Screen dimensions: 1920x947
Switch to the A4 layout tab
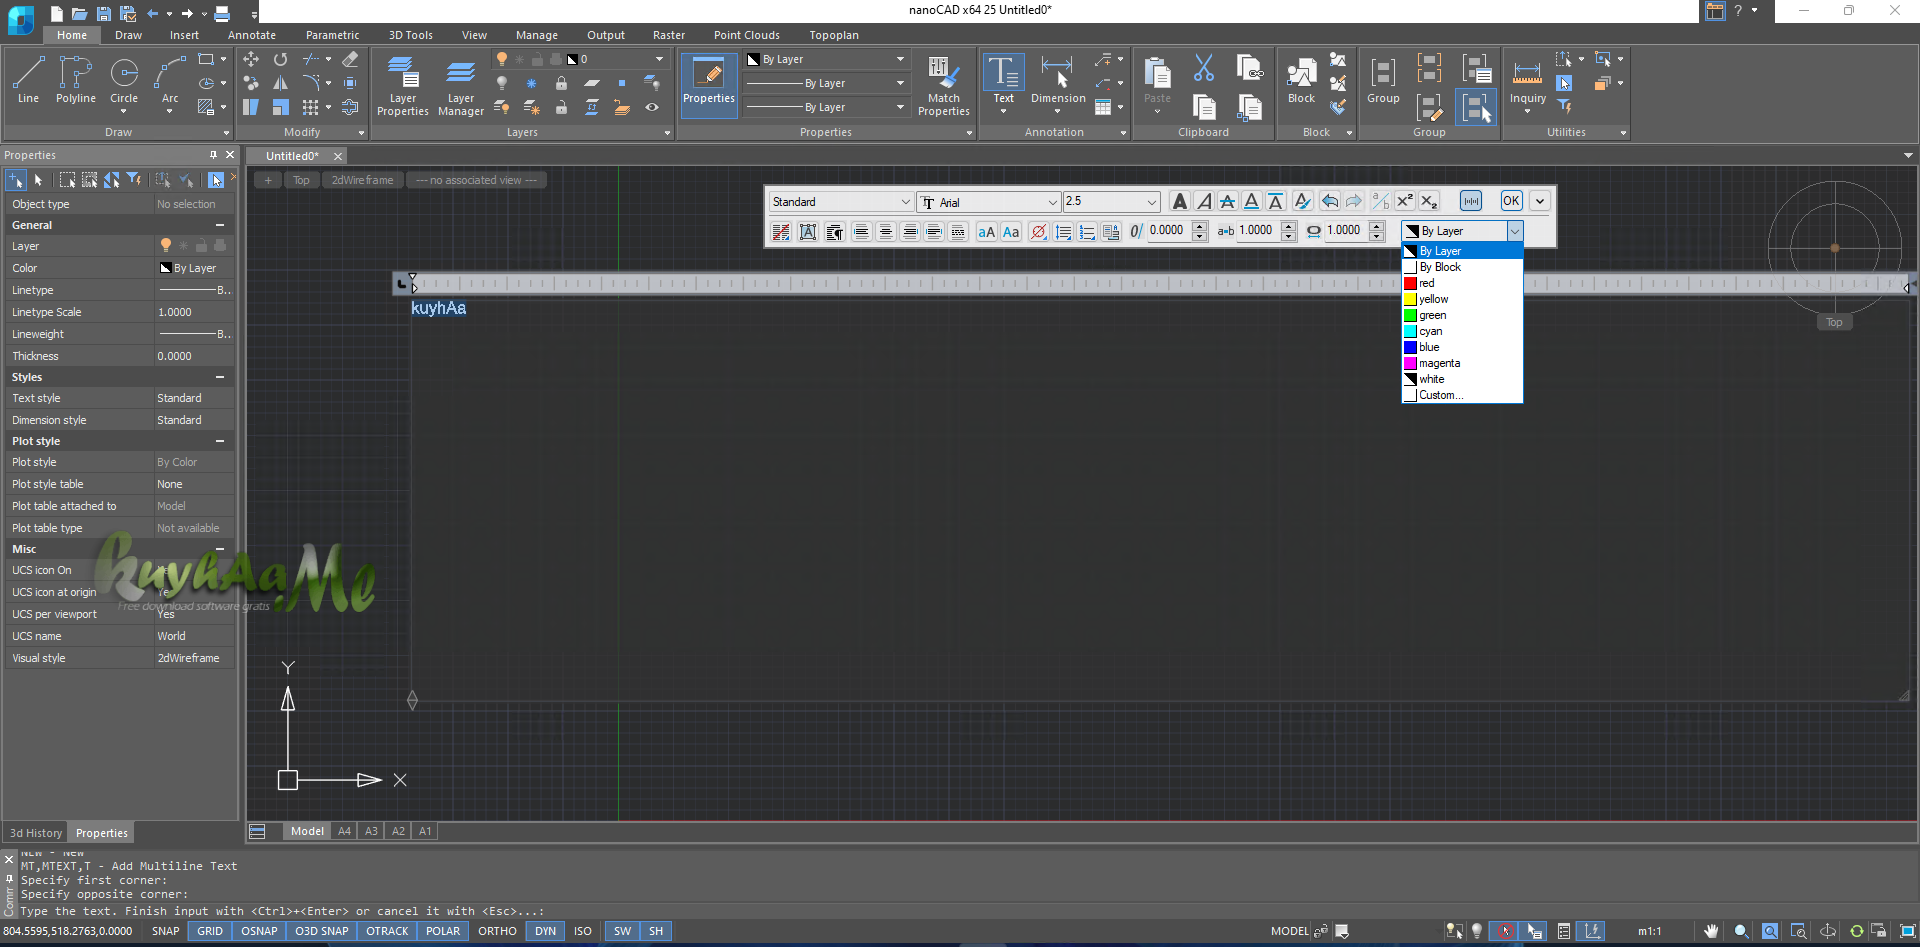pos(344,831)
